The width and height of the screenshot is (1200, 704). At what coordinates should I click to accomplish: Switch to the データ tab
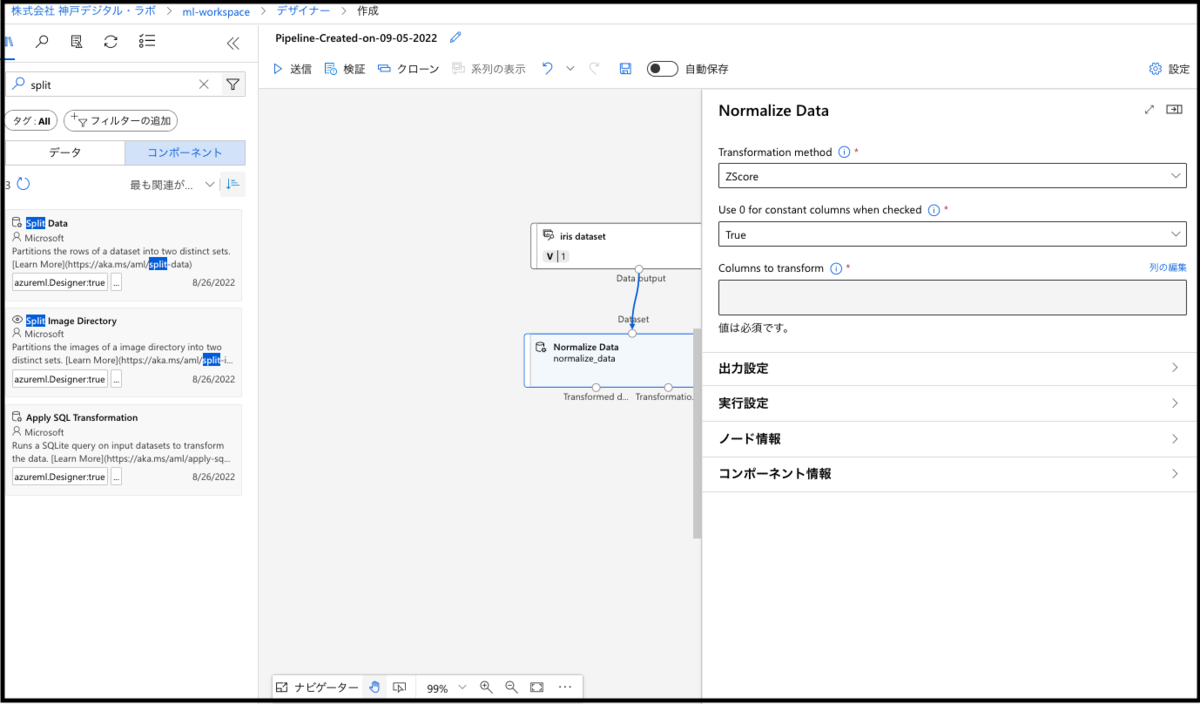65,153
